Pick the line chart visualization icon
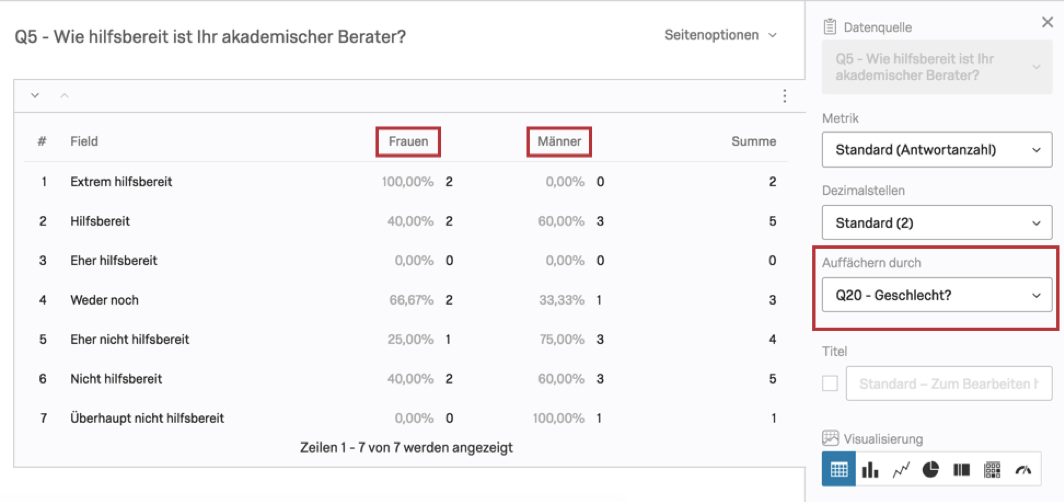 (900, 469)
